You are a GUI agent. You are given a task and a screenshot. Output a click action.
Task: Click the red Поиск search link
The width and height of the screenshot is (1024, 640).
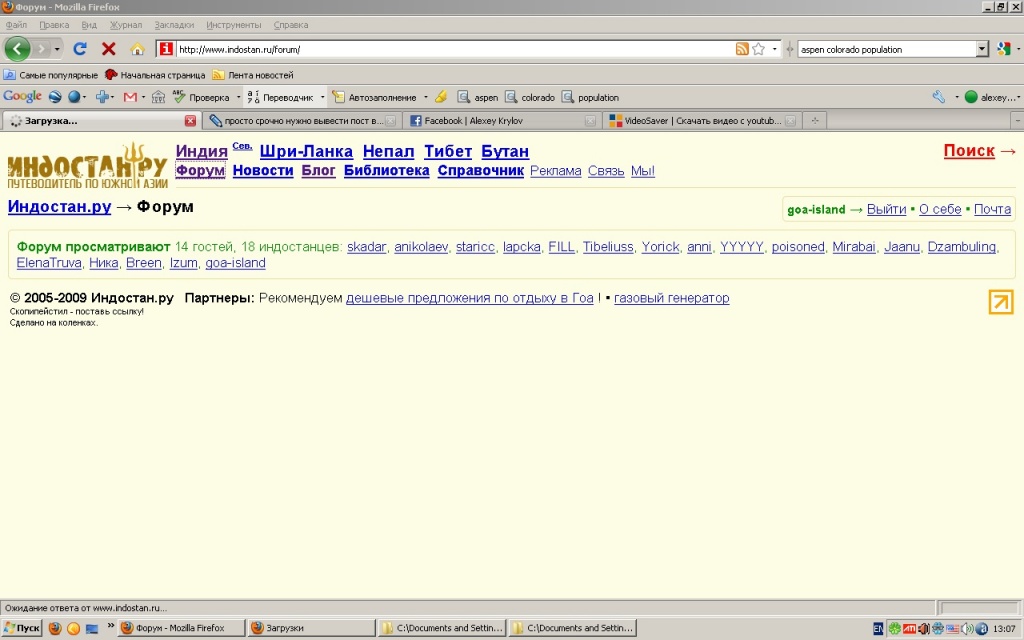969,151
